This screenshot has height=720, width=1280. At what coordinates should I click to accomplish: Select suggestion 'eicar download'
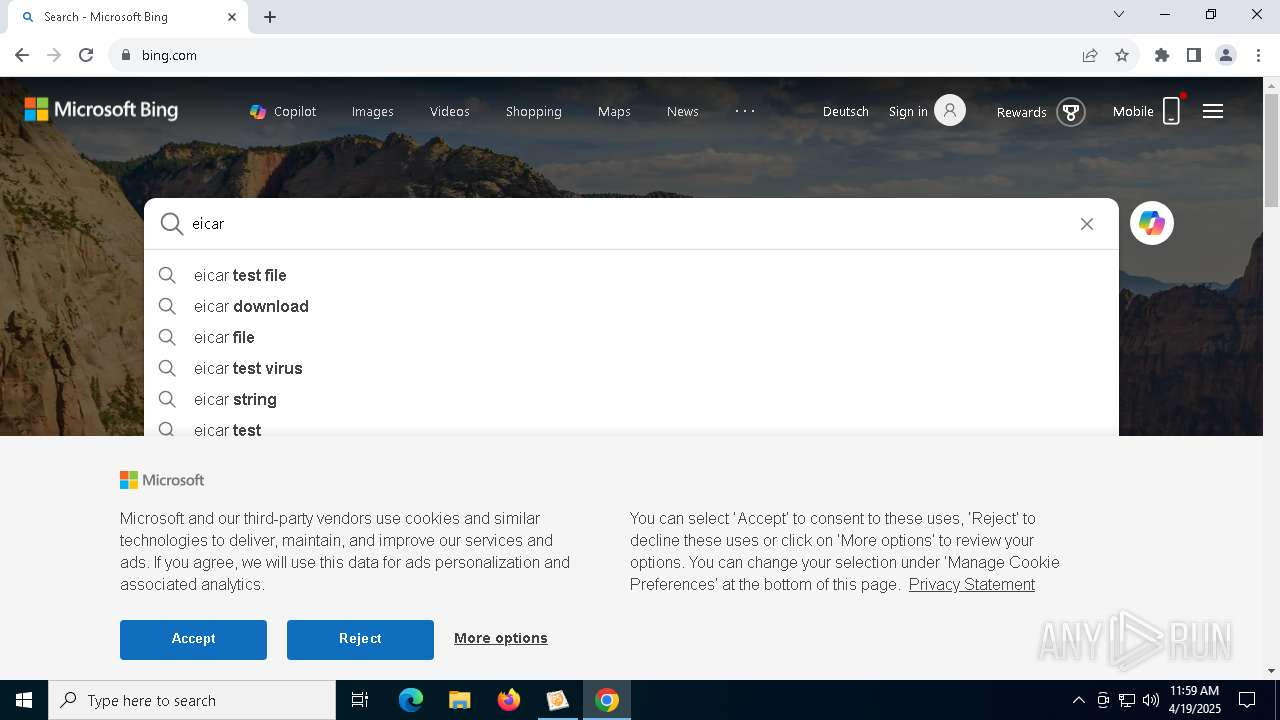631,306
